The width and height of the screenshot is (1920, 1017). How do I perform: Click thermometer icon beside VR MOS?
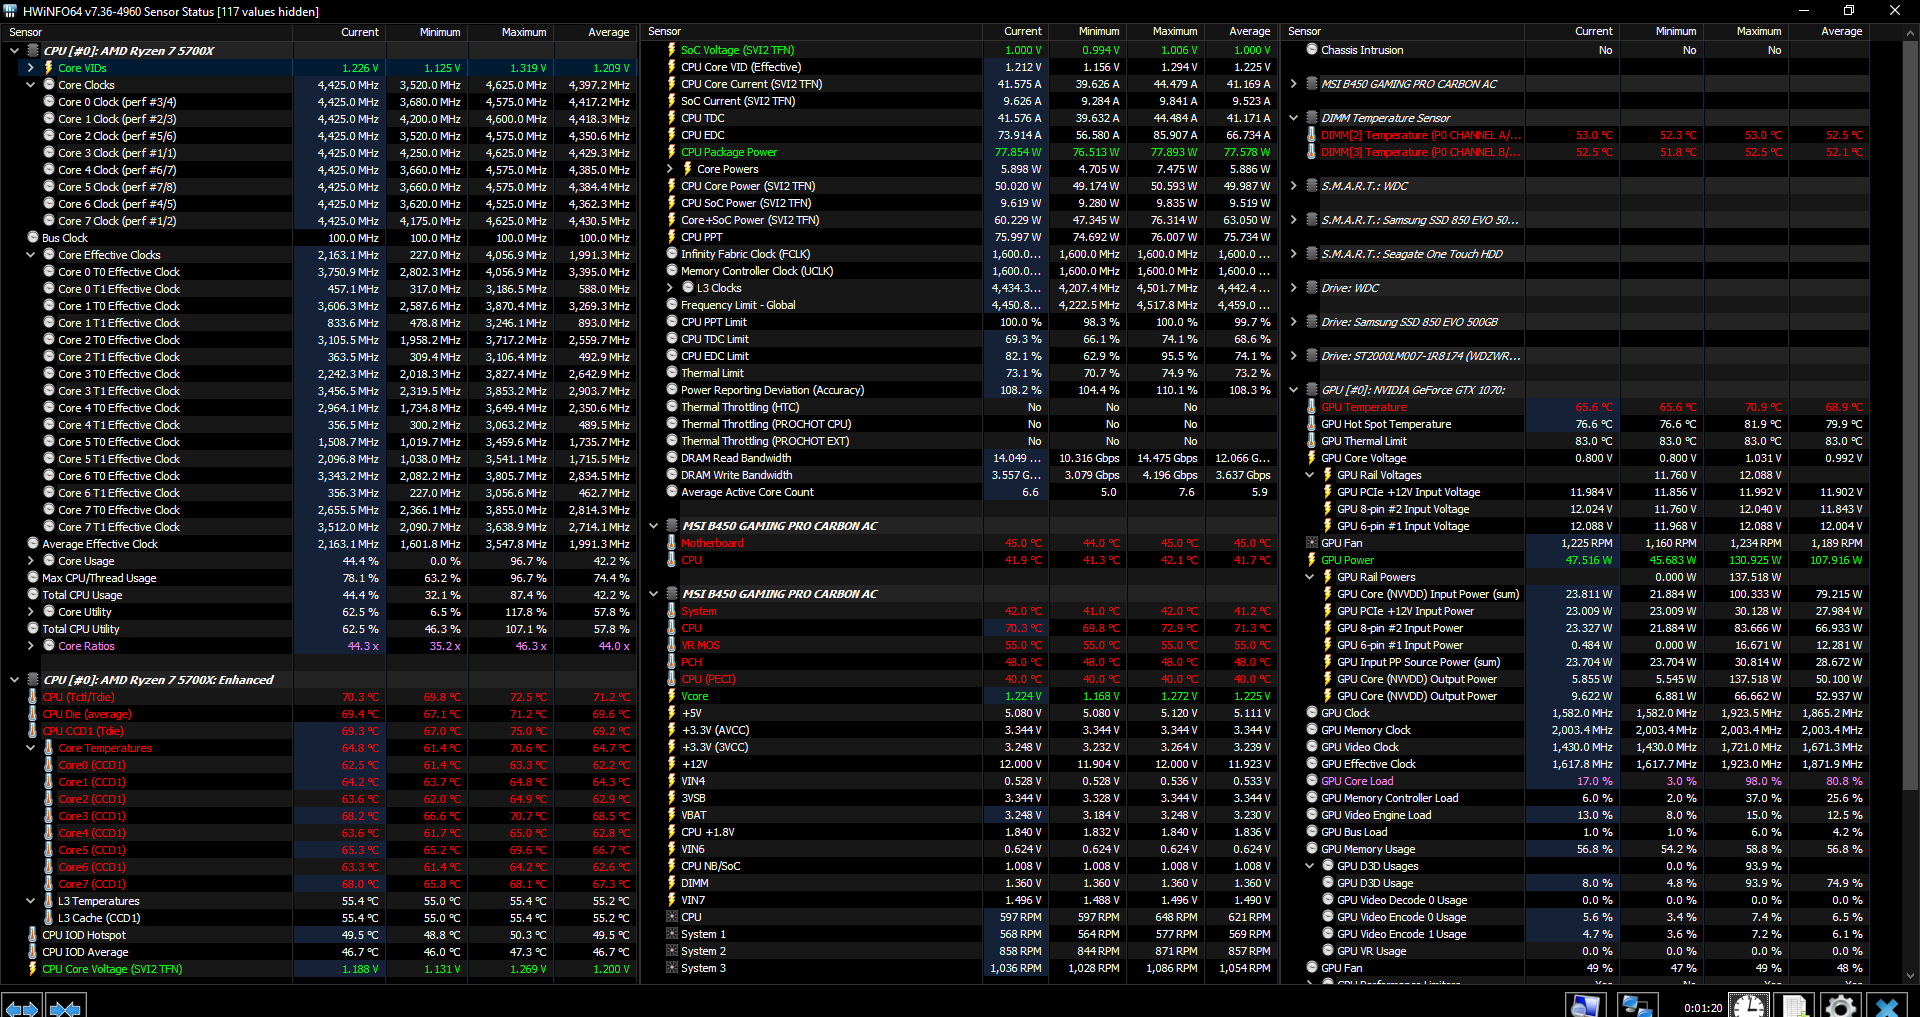tap(672, 645)
